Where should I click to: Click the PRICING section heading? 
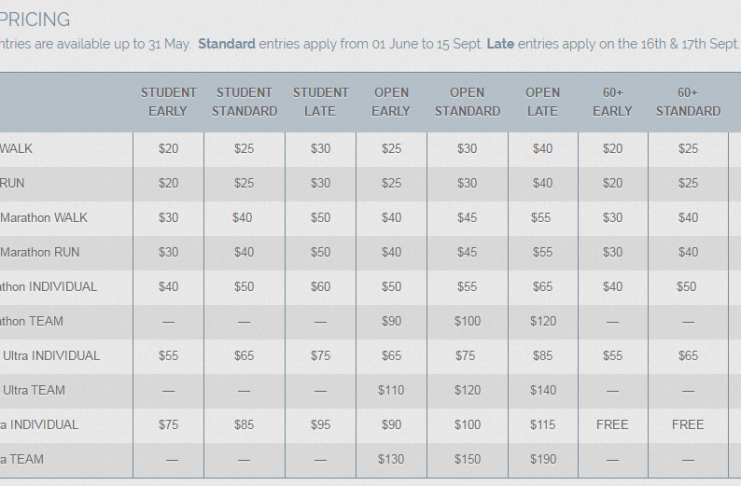34,19
